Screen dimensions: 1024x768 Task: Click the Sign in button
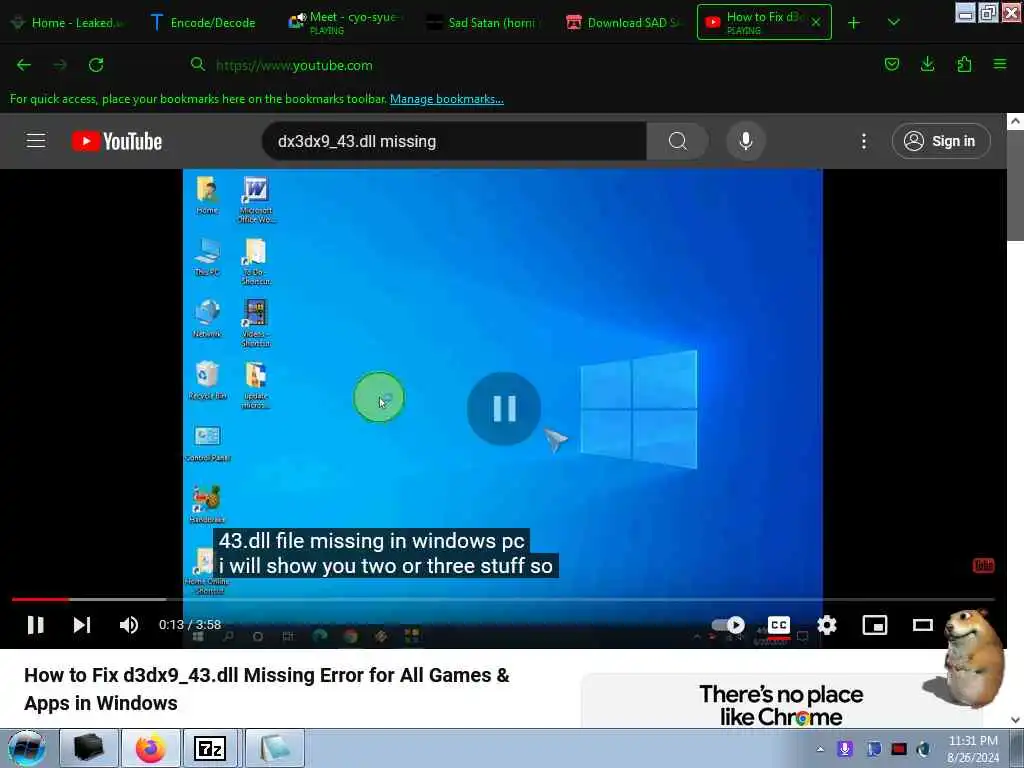tap(941, 141)
